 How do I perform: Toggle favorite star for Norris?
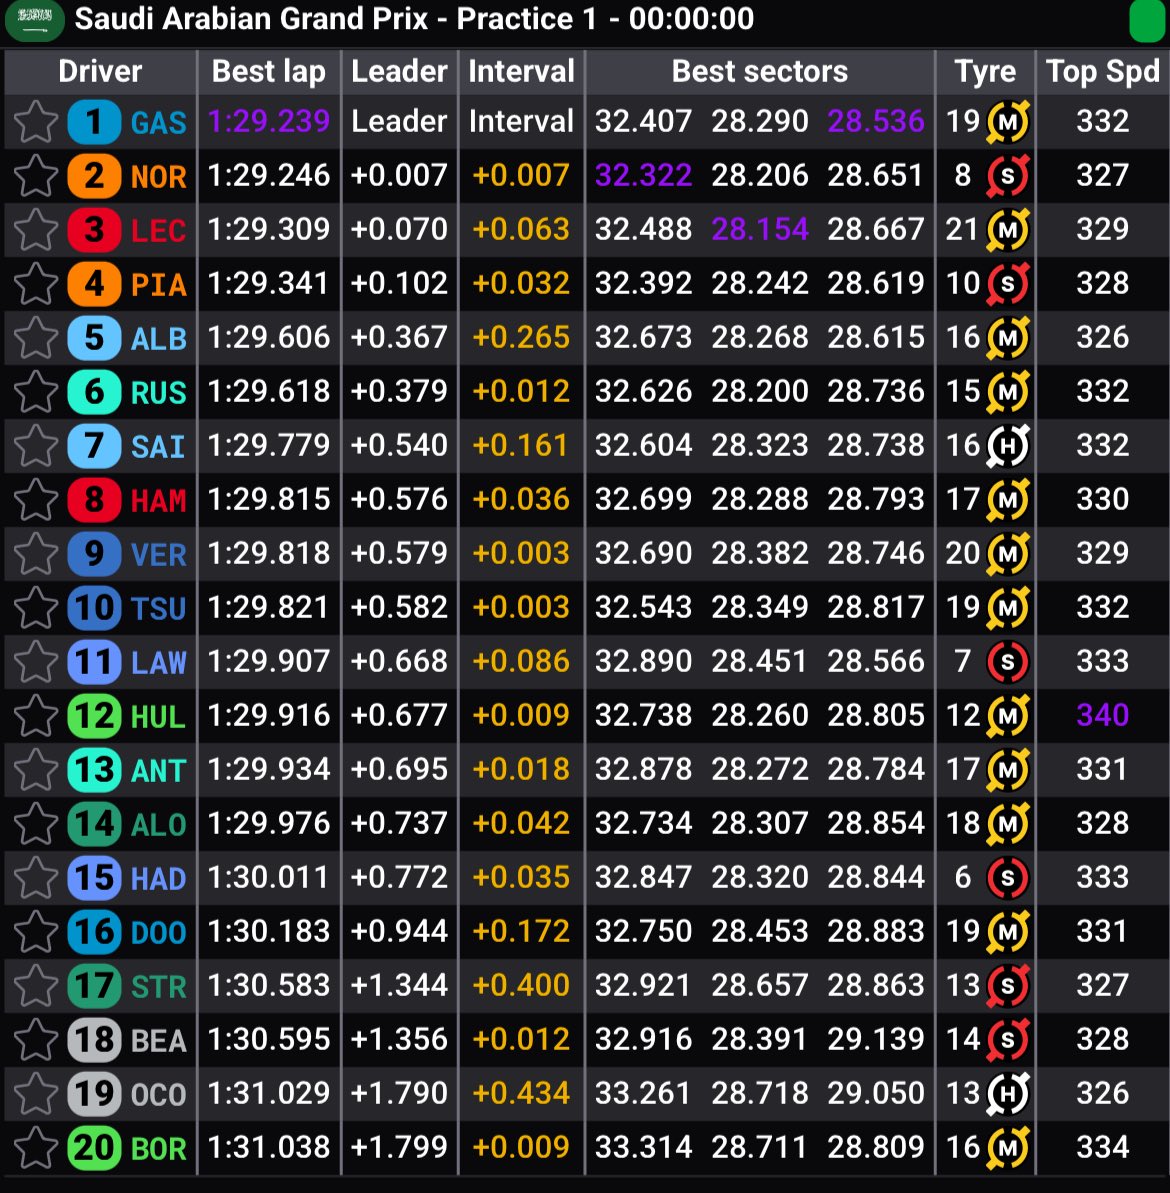tap(36, 176)
